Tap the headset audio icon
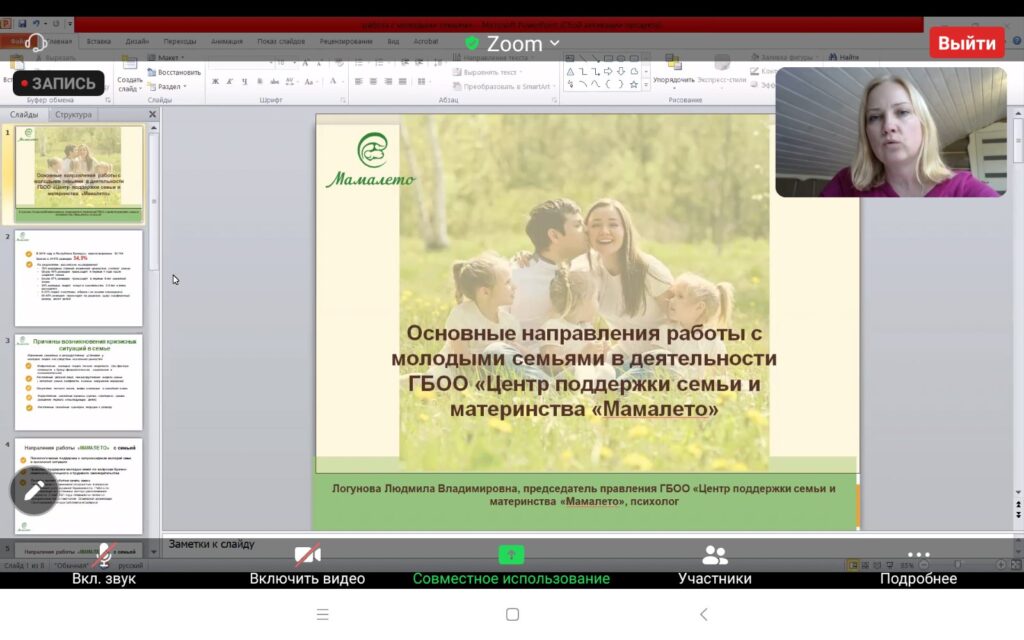1024x640 pixels. click(x=35, y=42)
